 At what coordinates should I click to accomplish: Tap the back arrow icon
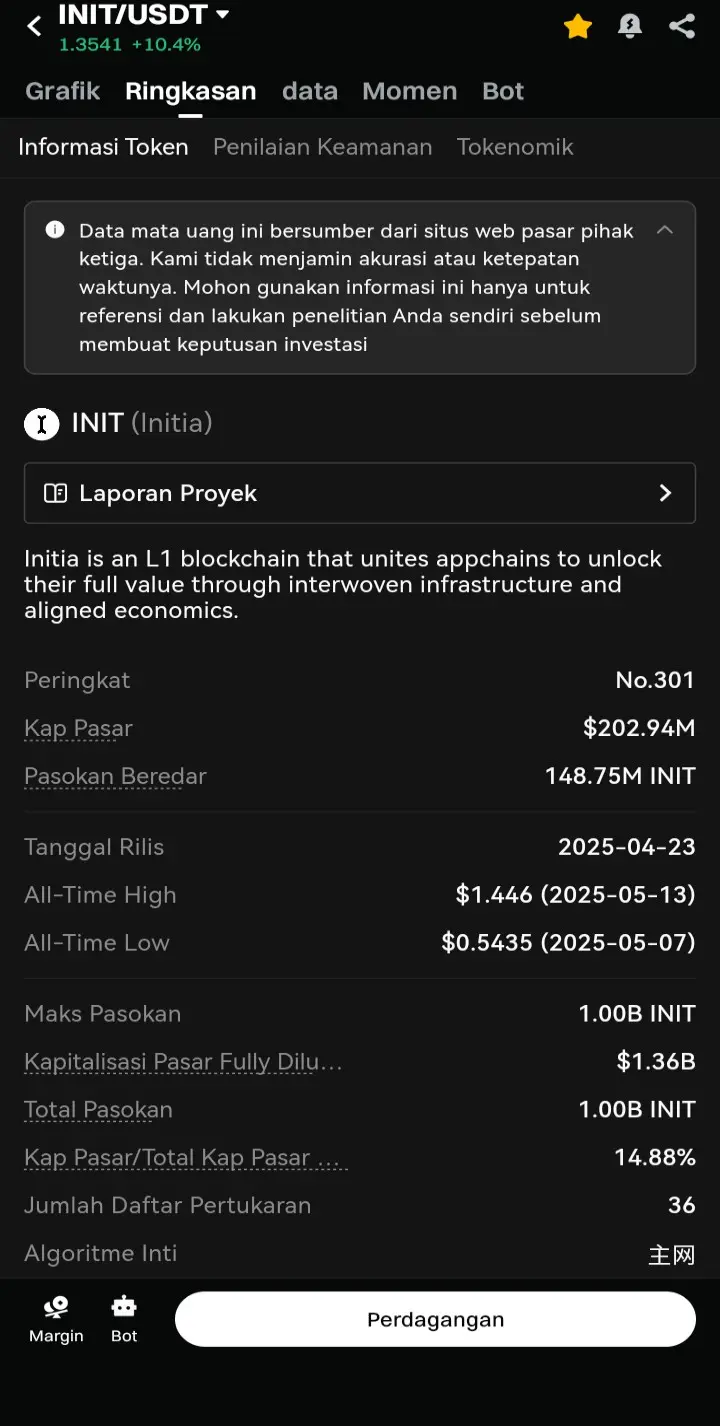click(x=34, y=27)
